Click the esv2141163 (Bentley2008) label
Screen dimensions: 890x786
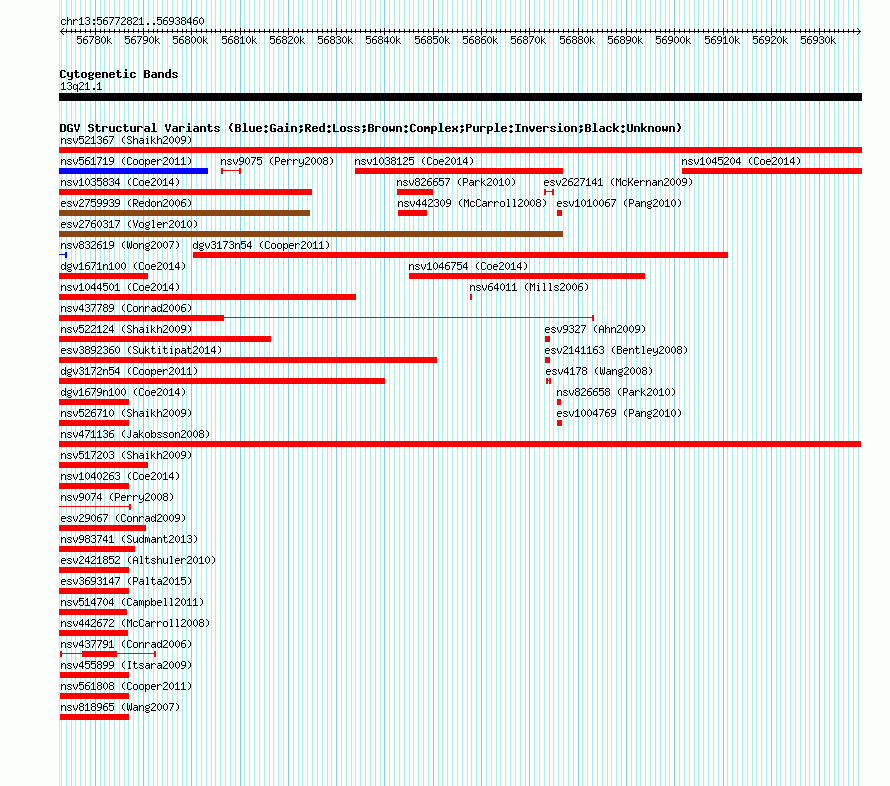(616, 350)
